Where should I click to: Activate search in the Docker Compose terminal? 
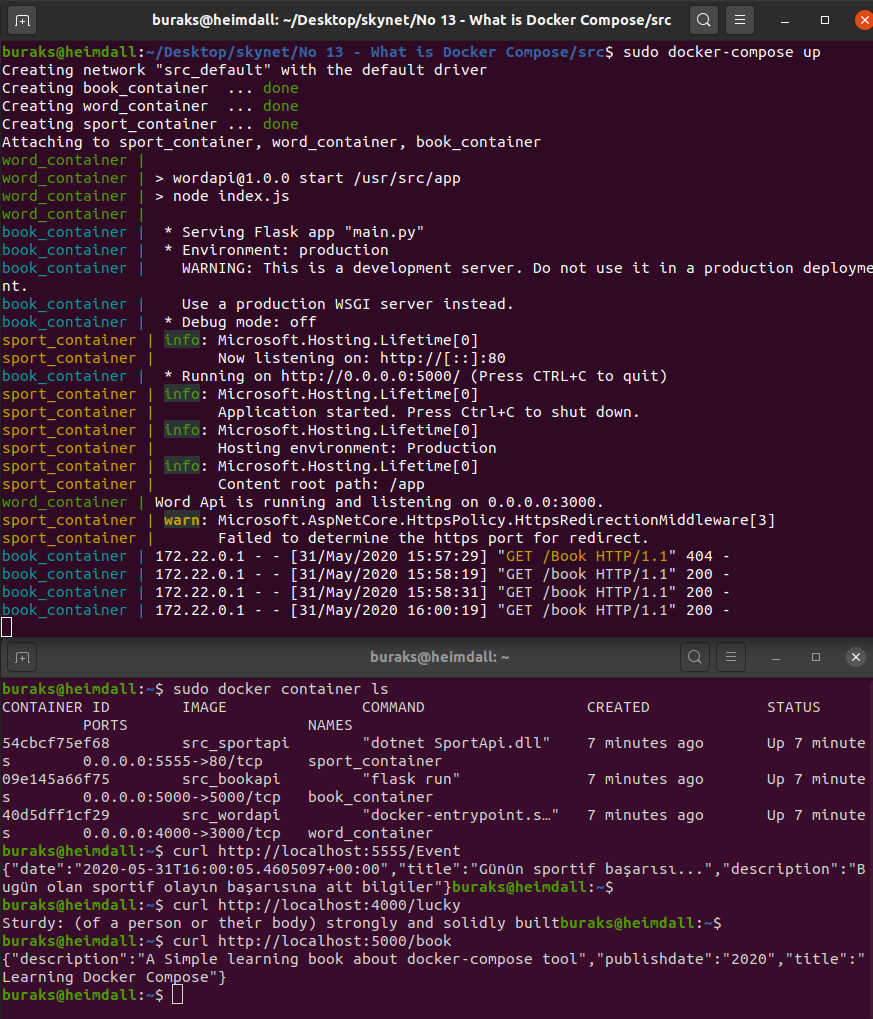tap(703, 19)
